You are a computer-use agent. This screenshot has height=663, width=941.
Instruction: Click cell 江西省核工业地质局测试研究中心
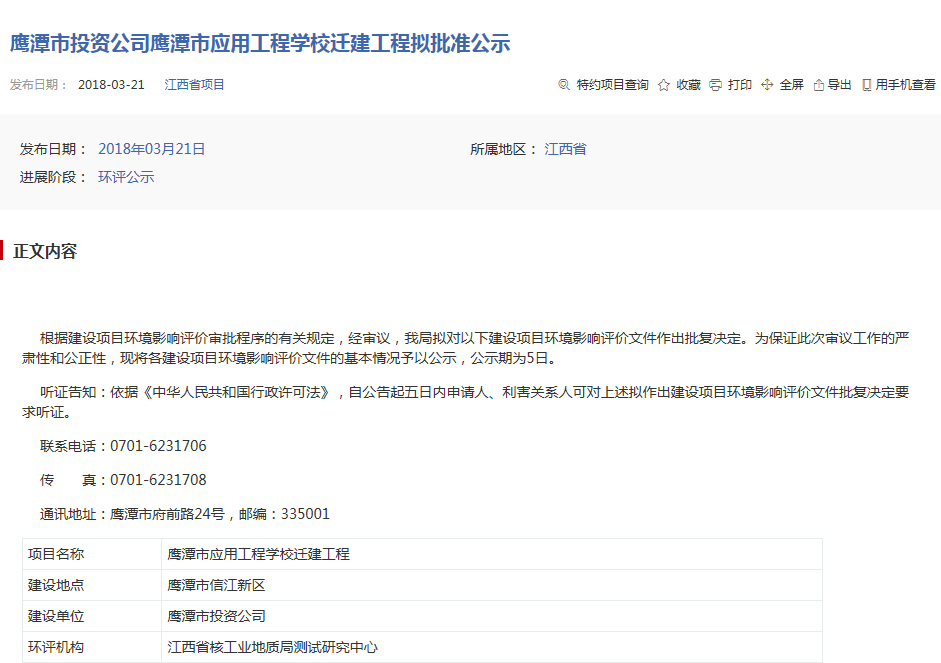492,647
